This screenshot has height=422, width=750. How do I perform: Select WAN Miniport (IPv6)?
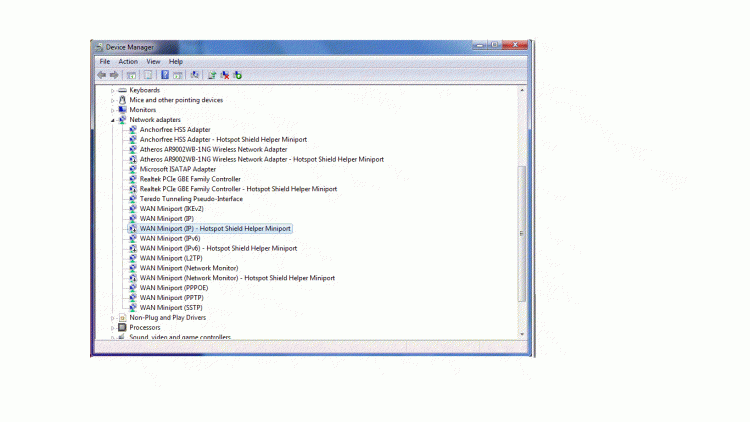[170, 238]
